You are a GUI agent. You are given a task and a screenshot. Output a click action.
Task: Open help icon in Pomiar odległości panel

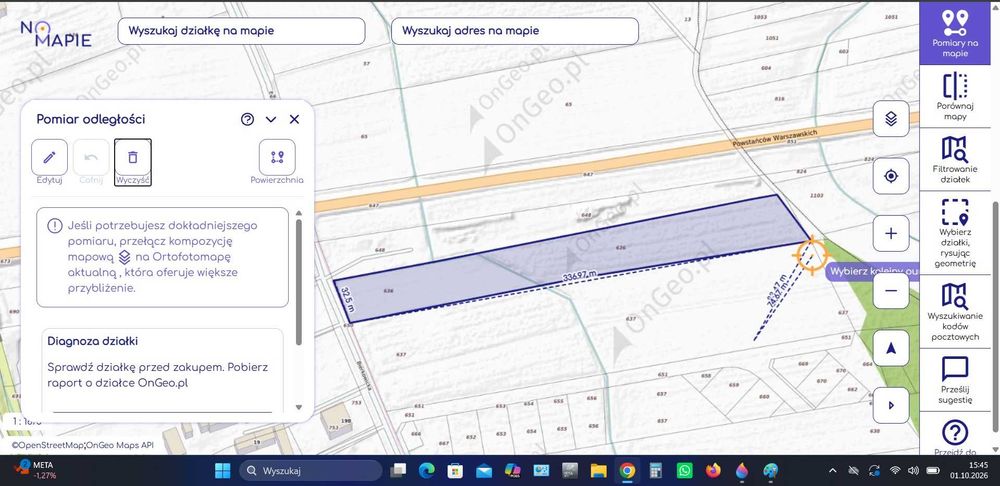pyautogui.click(x=247, y=119)
